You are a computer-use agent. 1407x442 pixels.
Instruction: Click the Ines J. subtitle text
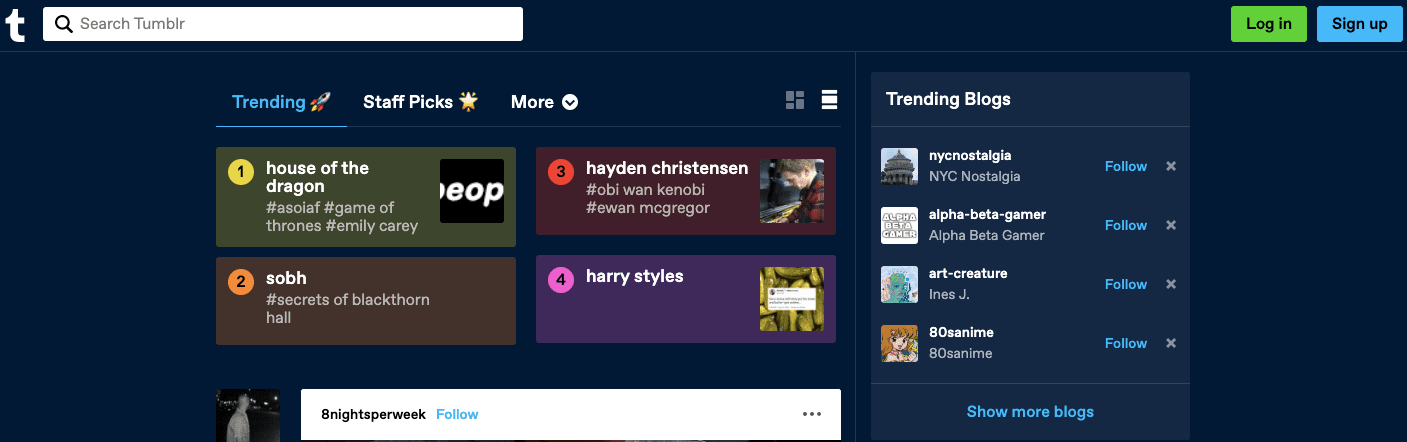[x=949, y=295]
